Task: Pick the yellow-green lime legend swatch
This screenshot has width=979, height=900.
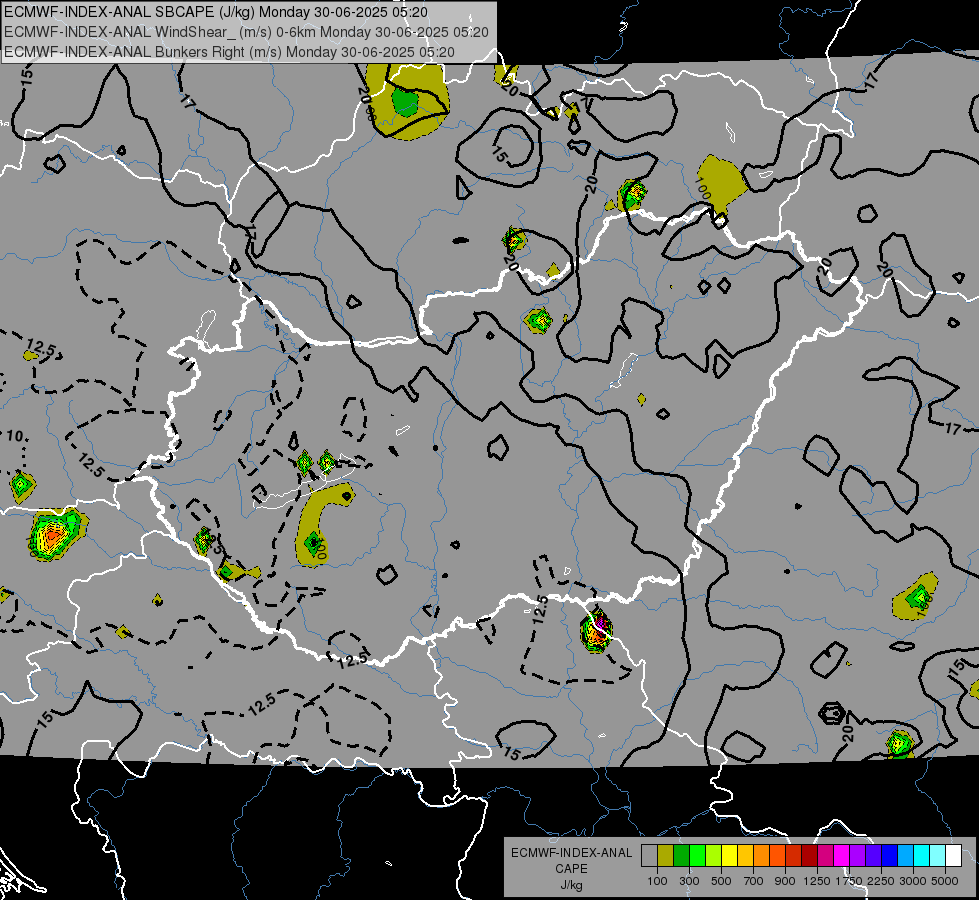Action: click(x=713, y=856)
